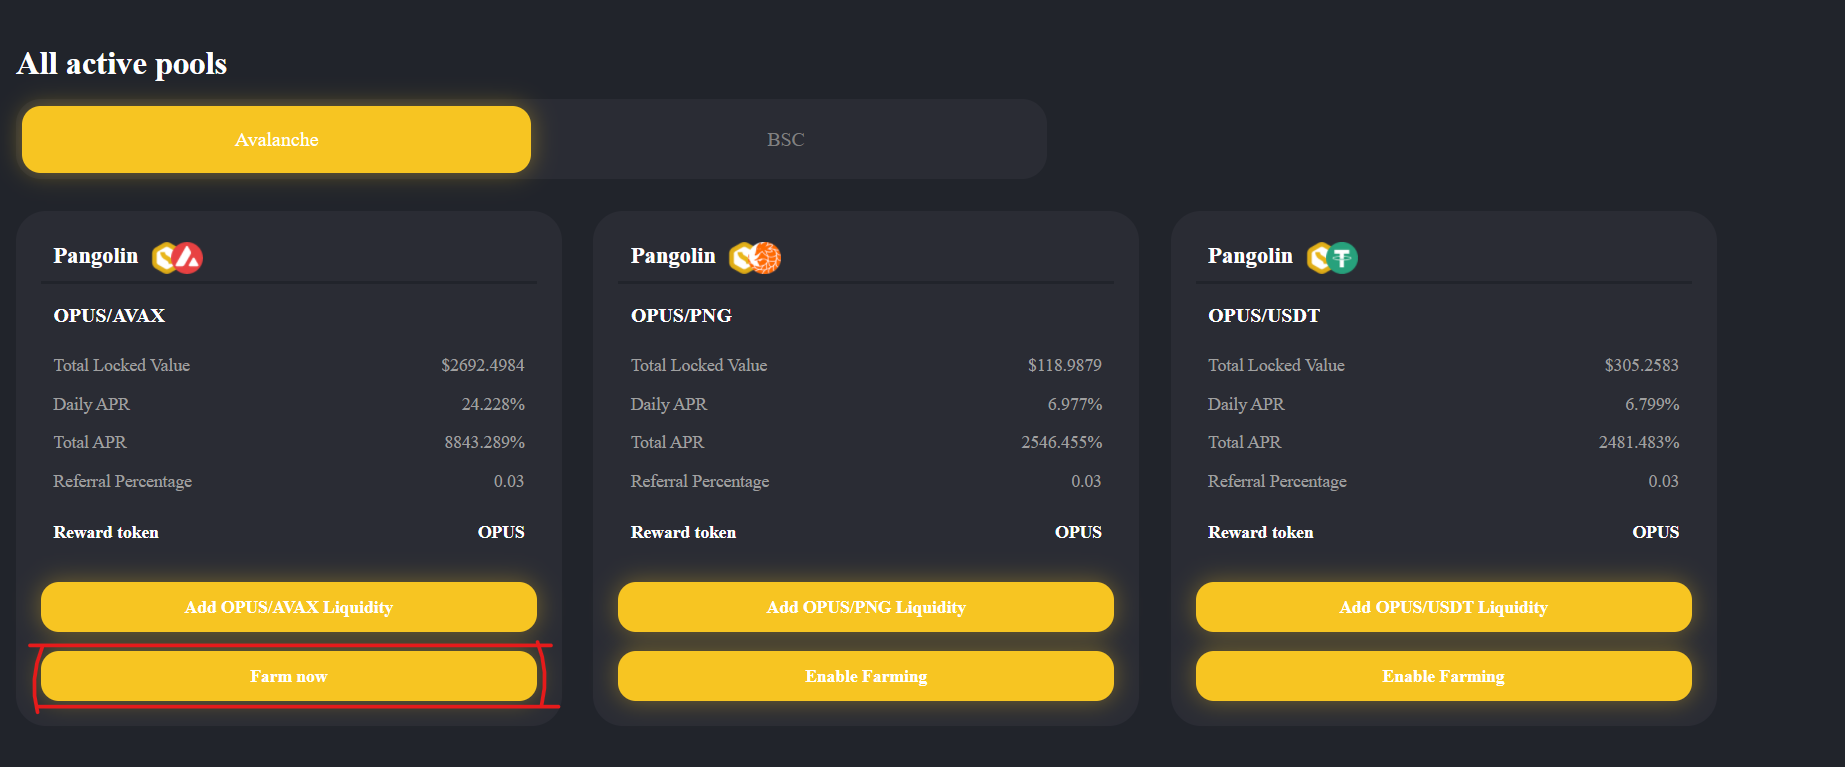Click the $305.2583 Total Locked Value
1845x767 pixels.
[1642, 365]
